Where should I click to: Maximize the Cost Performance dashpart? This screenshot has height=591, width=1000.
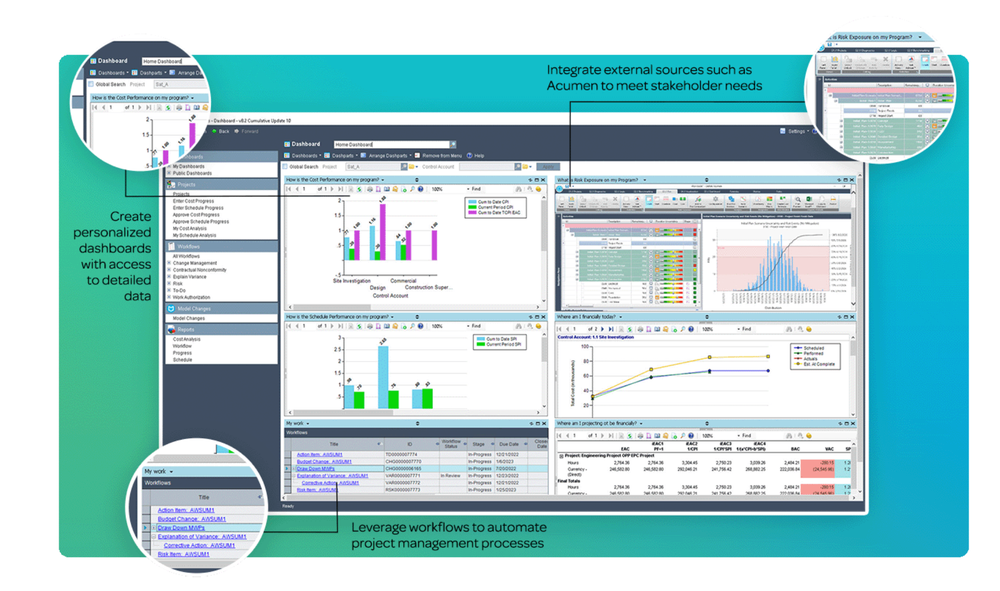point(536,180)
